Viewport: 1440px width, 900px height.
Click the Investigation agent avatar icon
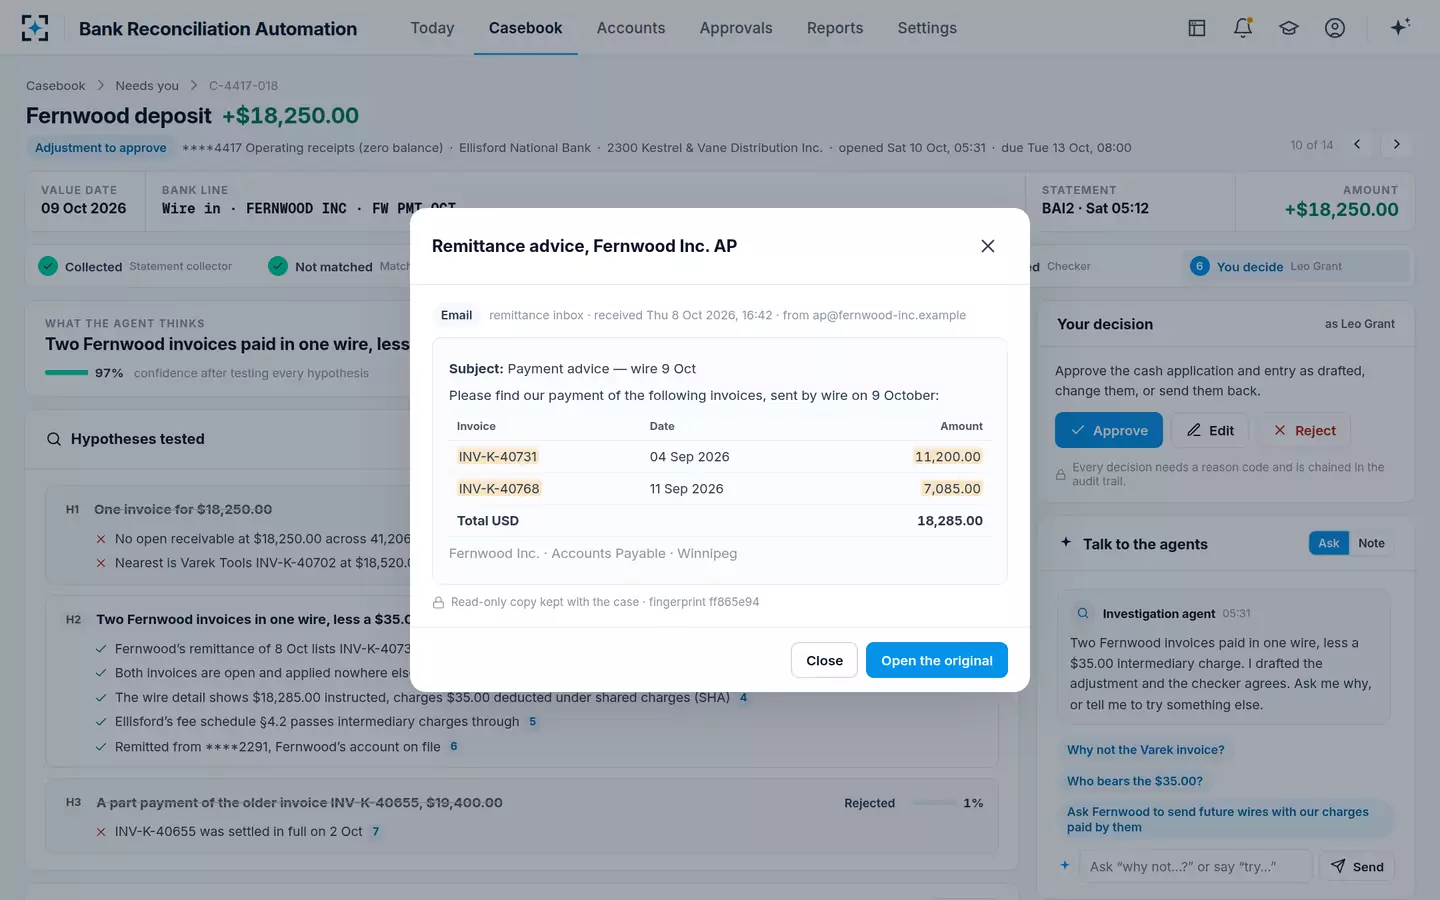(x=1083, y=613)
